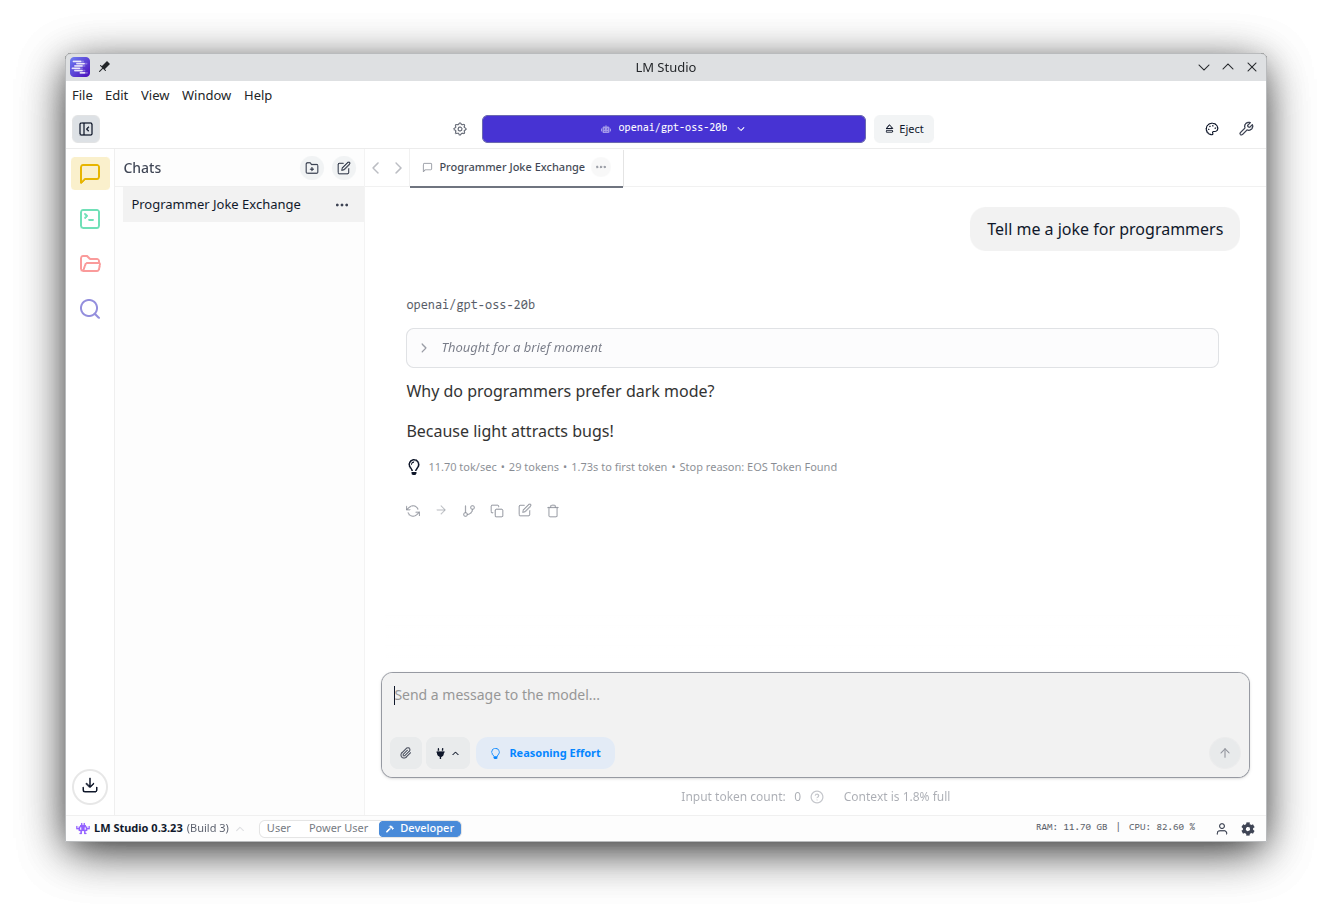Attach a file to message

click(405, 753)
